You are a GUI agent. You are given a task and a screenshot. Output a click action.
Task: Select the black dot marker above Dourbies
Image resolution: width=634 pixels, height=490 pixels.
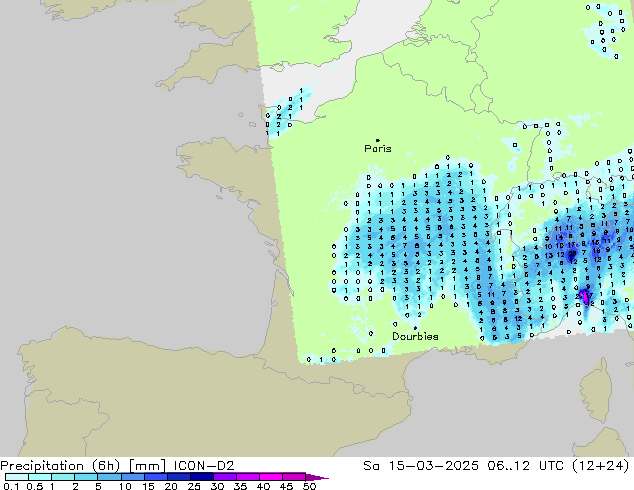415,328
